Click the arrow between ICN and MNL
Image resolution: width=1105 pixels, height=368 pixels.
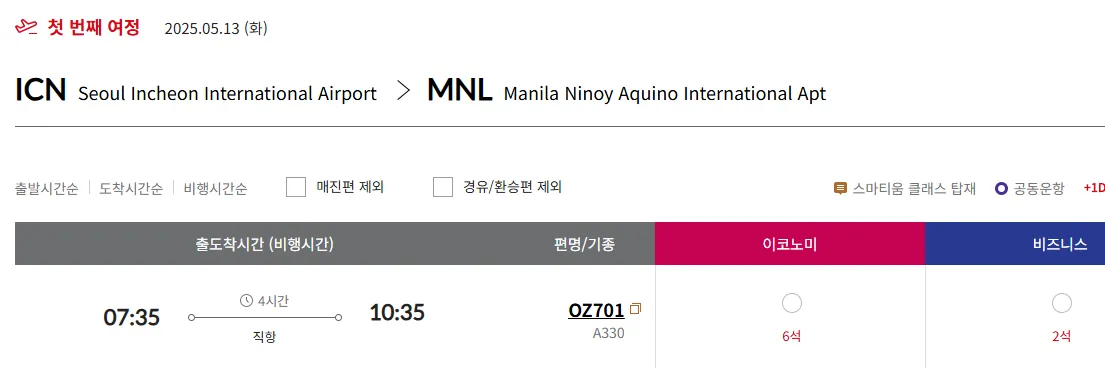(x=403, y=92)
